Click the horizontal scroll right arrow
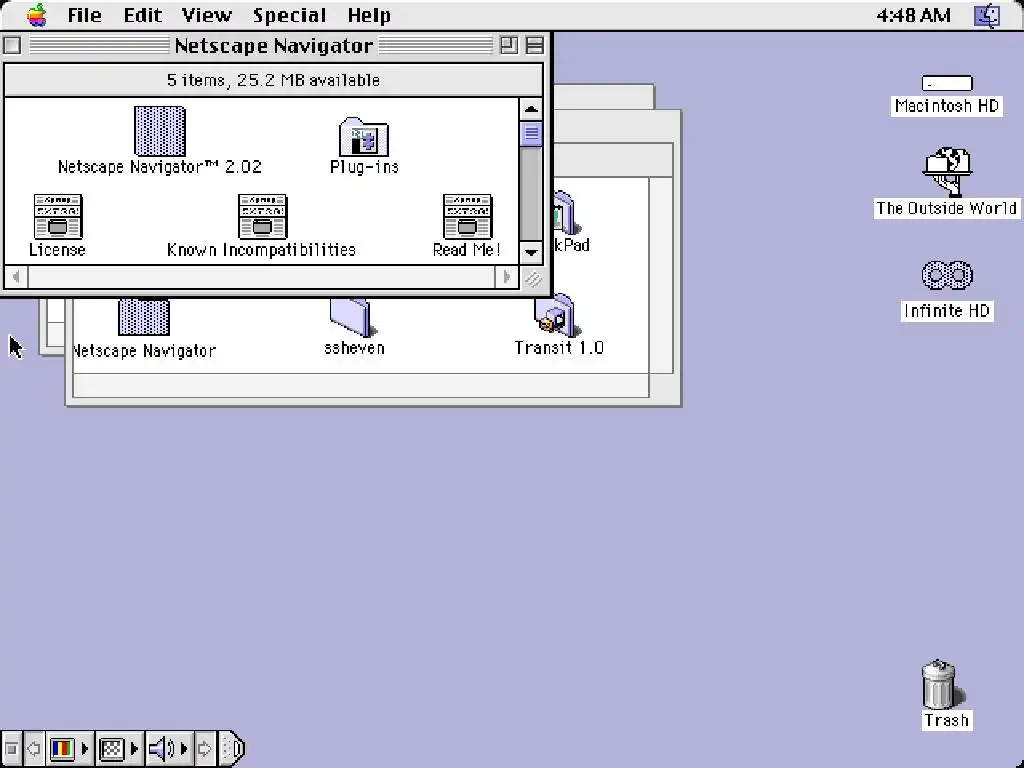The width and height of the screenshot is (1024, 768). [x=507, y=277]
